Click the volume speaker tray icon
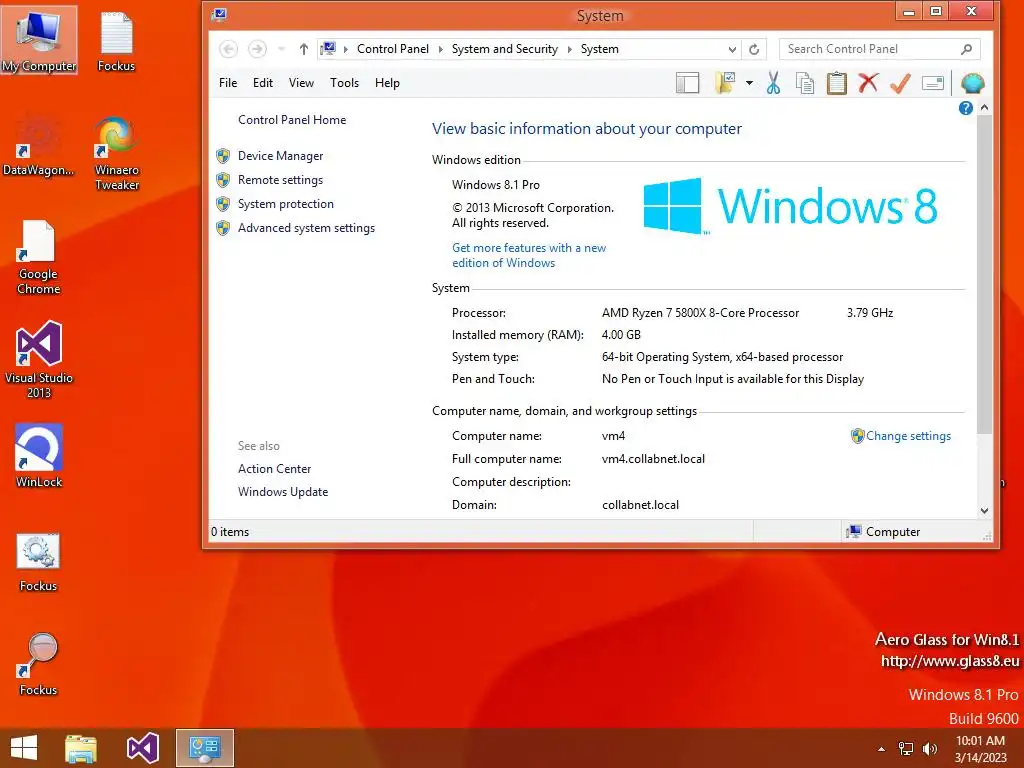 tap(929, 748)
